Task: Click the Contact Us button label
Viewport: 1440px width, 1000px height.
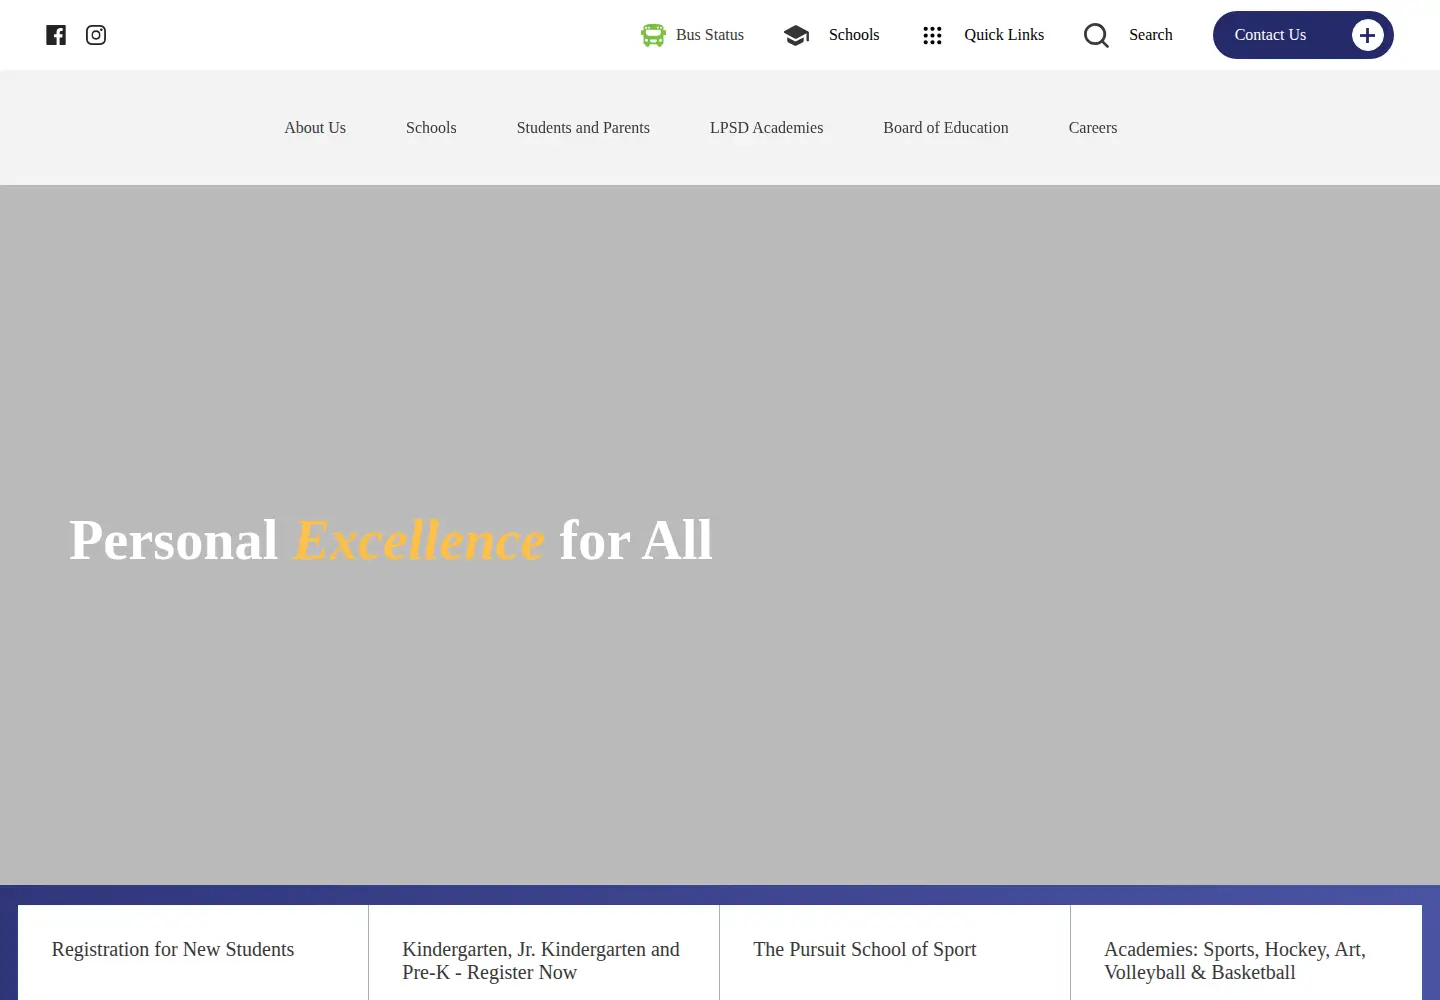Action: [x=1270, y=35]
